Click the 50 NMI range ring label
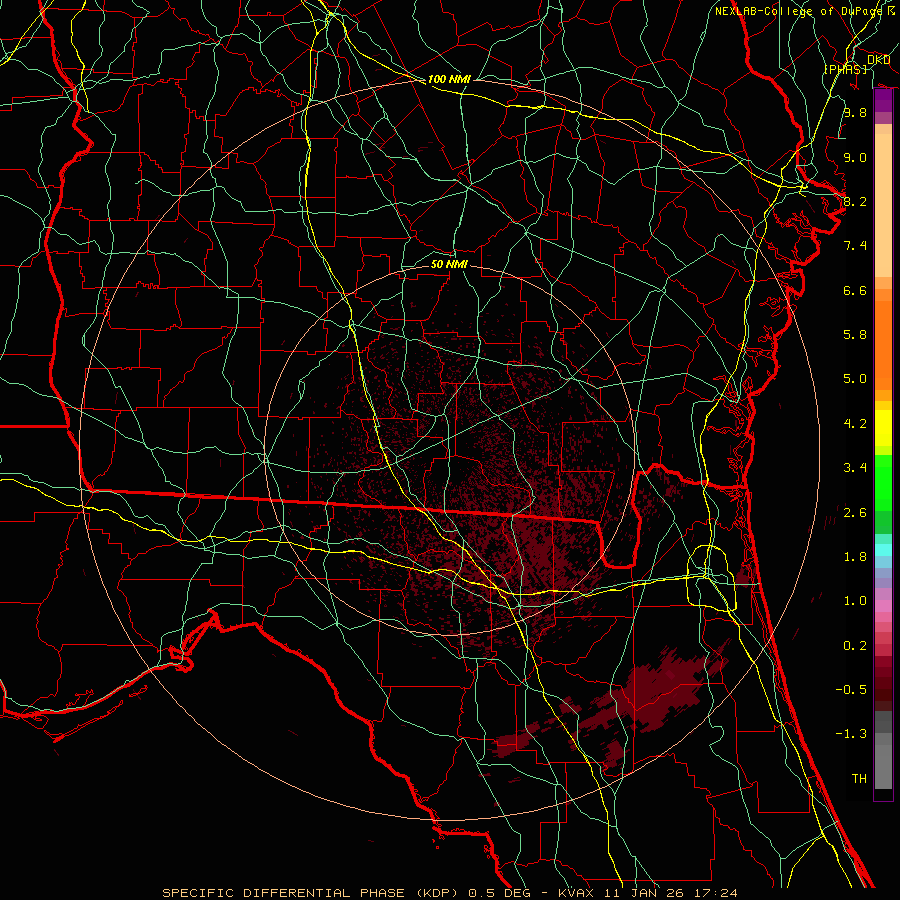The image size is (900, 900). click(x=449, y=265)
